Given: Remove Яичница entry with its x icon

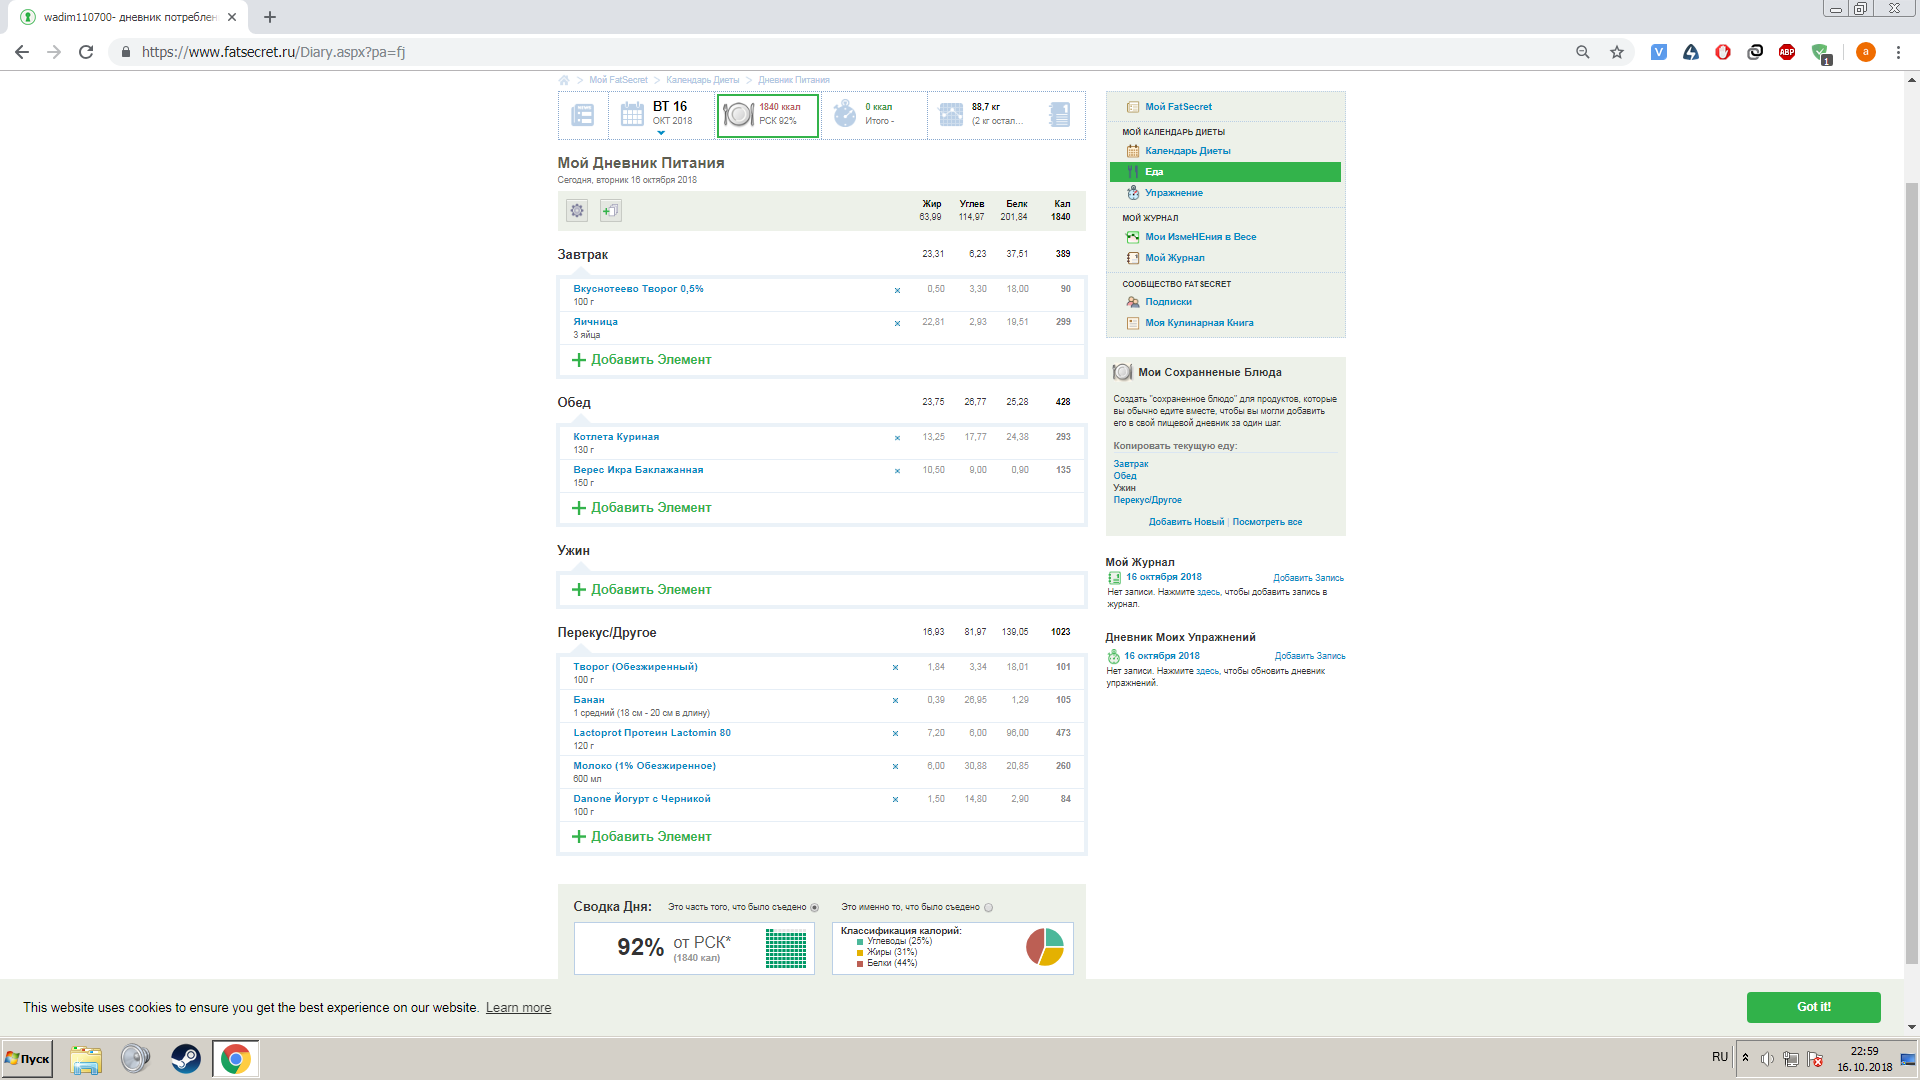Looking at the screenshot, I should (x=897, y=323).
